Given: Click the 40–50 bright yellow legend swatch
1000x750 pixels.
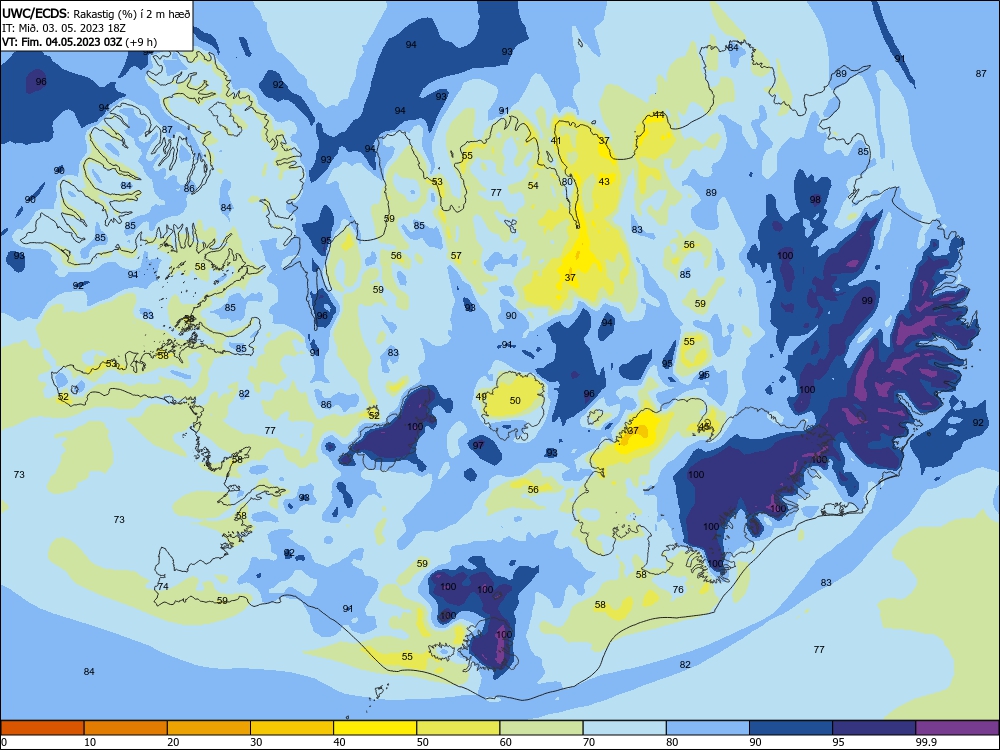Looking at the screenshot, I should pos(375,728).
